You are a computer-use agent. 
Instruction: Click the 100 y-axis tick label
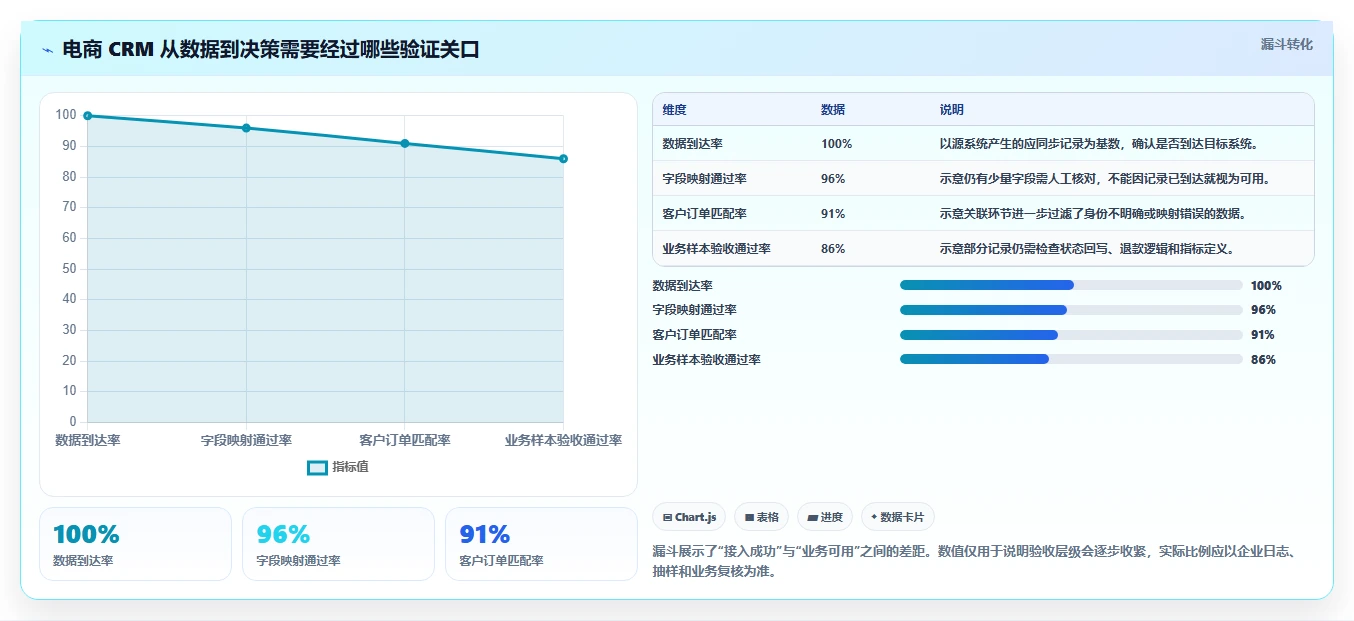click(x=66, y=115)
